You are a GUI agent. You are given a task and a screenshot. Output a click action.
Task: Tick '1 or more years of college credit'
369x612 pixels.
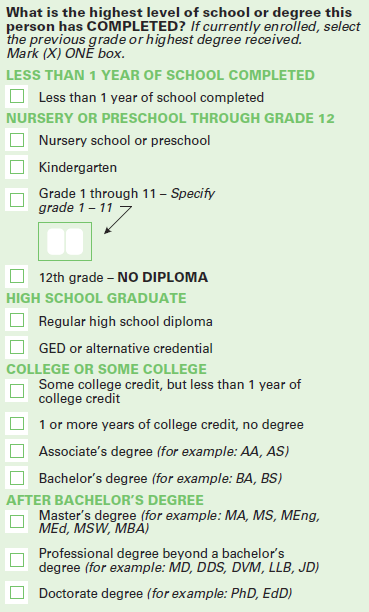click(17, 423)
